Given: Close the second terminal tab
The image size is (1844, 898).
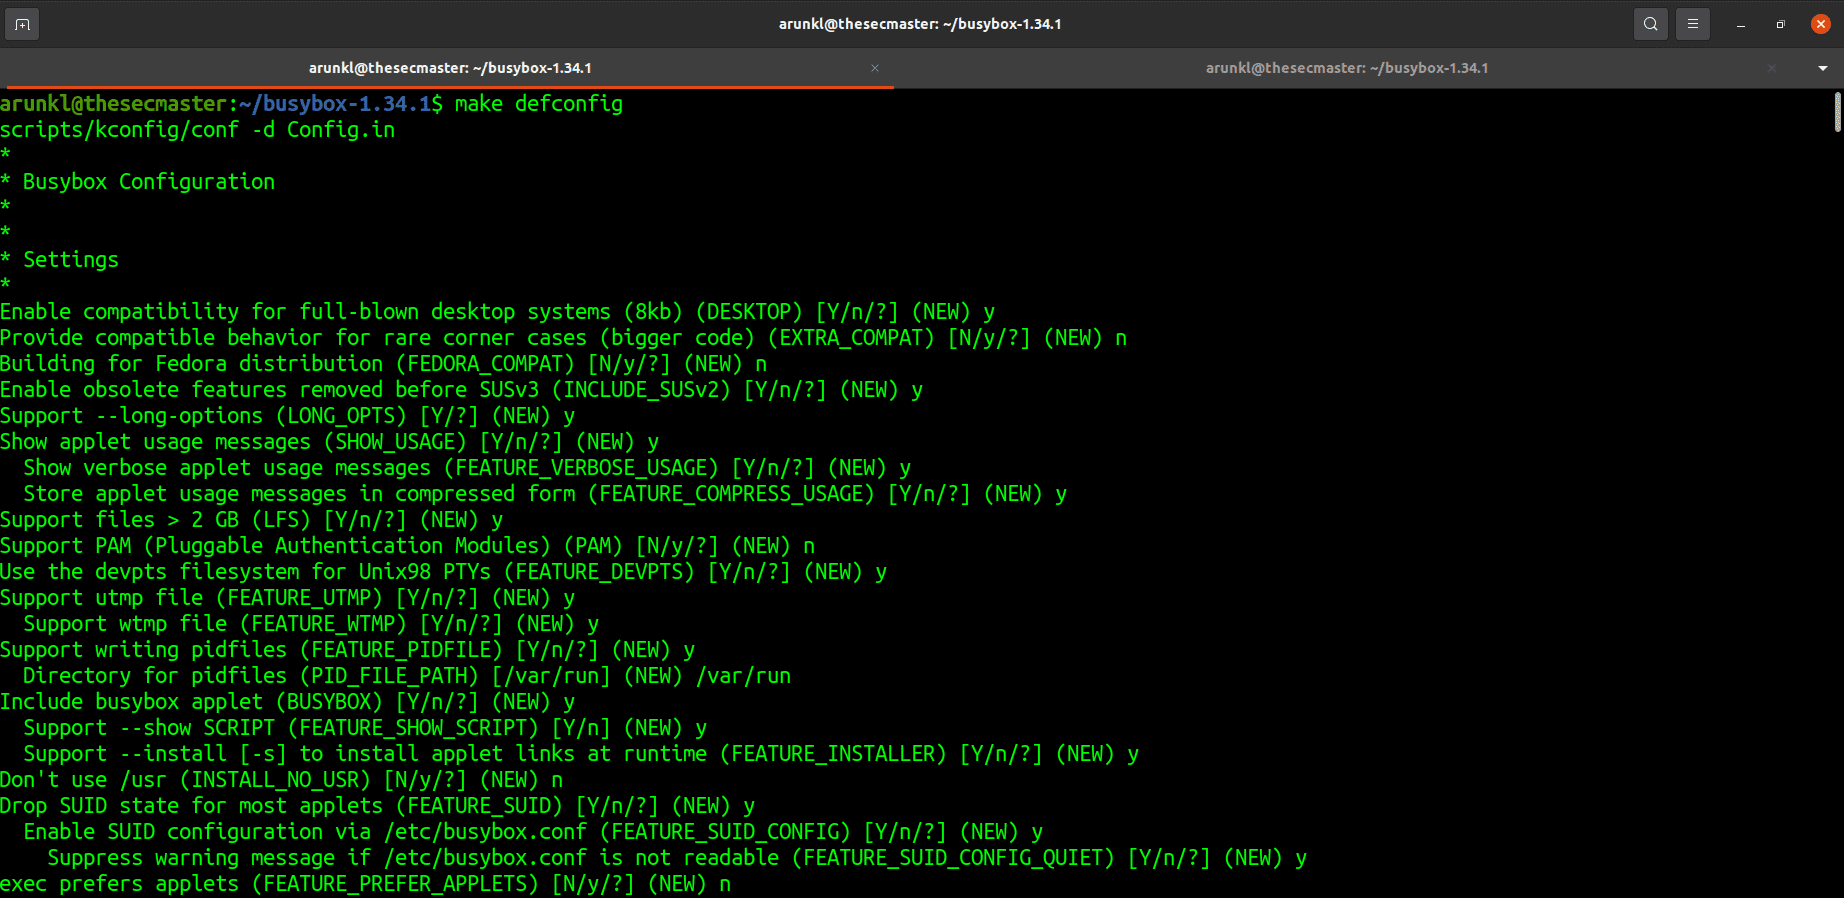Looking at the screenshot, I should tap(1772, 68).
